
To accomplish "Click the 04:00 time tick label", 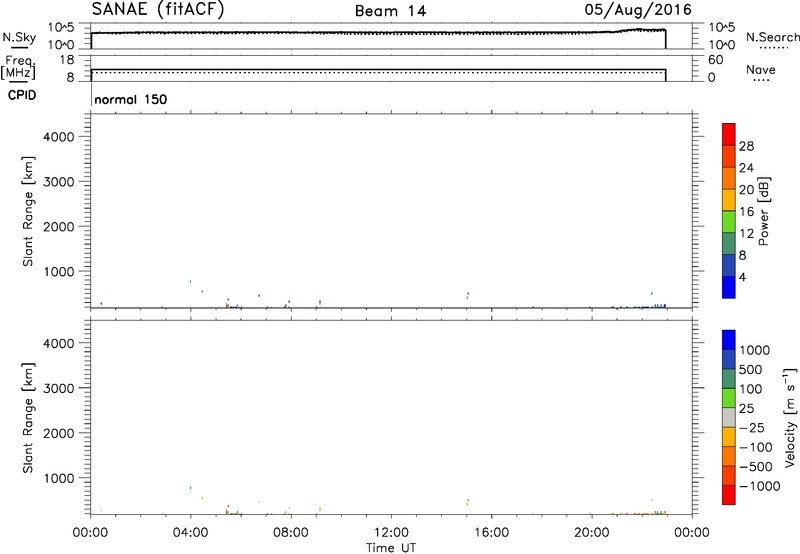I will (x=191, y=533).
